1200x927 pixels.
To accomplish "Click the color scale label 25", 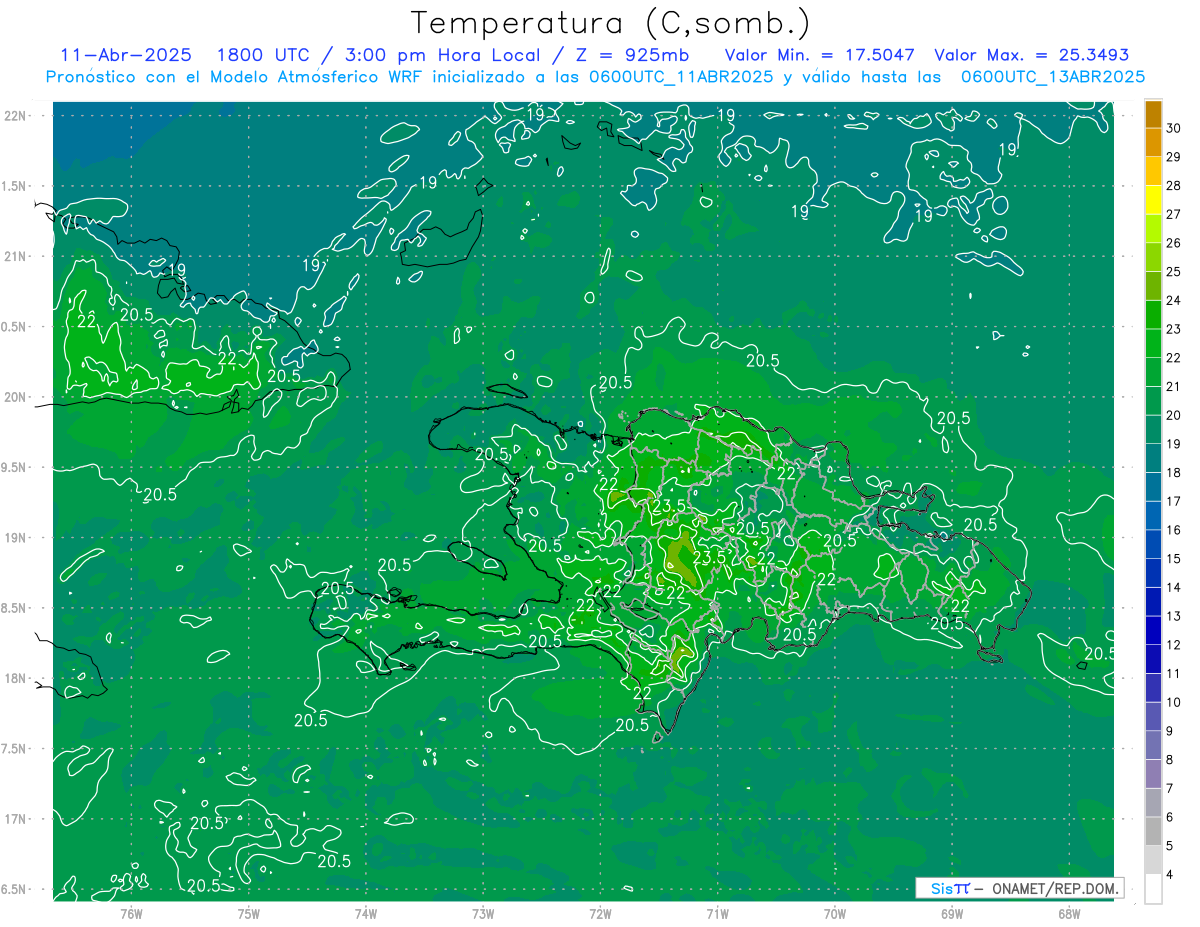I will [x=1174, y=271].
